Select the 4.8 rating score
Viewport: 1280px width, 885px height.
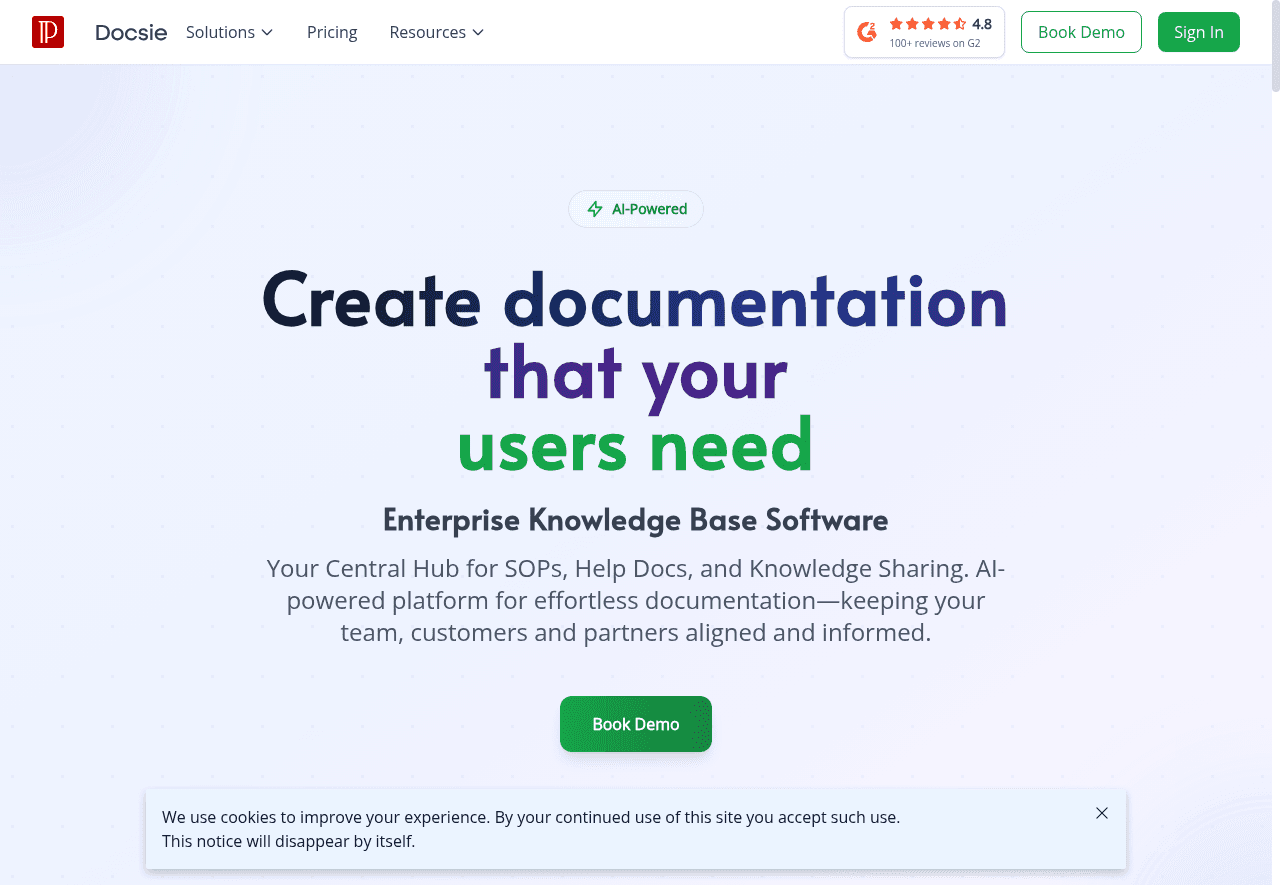(x=982, y=24)
